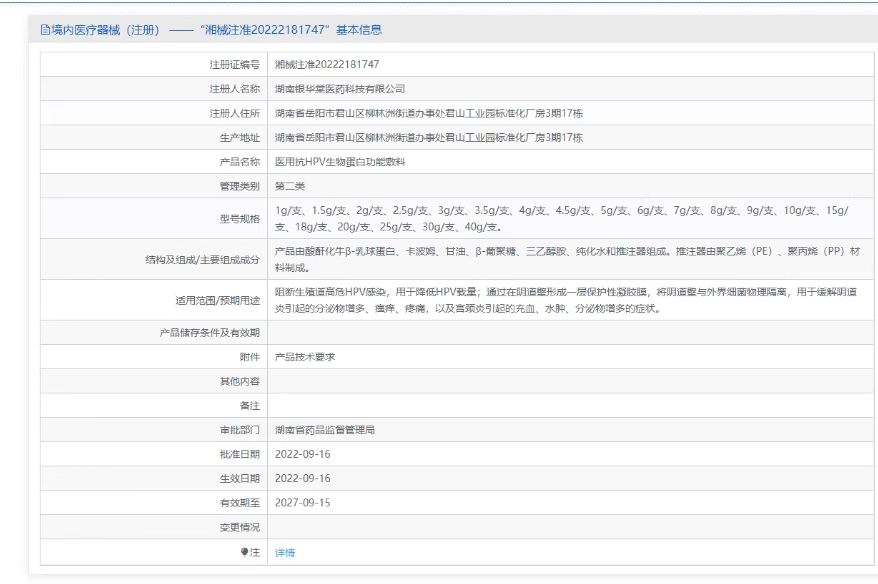Click the document icon in the header
The height and width of the screenshot is (584, 878).
tap(45, 30)
